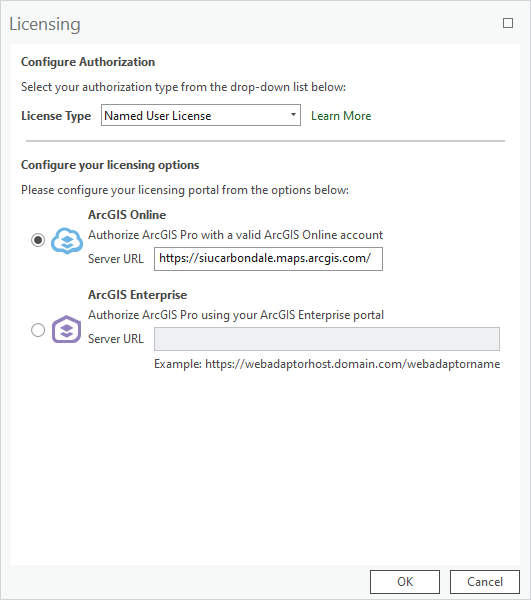531x600 pixels.
Task: Open the Learn More link
Action: coord(341,116)
